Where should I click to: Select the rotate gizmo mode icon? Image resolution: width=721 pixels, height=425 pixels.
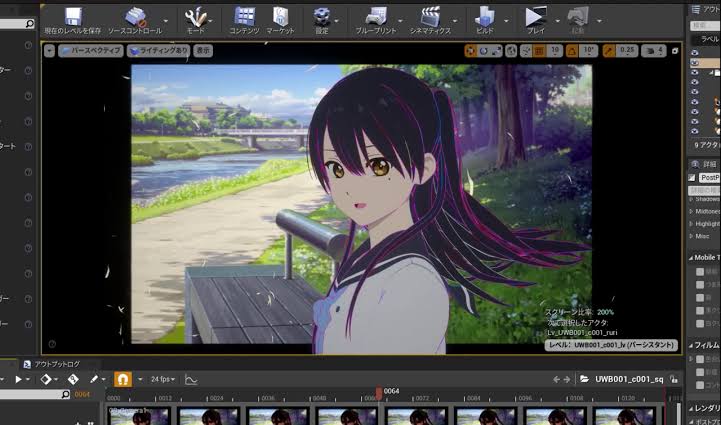483,51
